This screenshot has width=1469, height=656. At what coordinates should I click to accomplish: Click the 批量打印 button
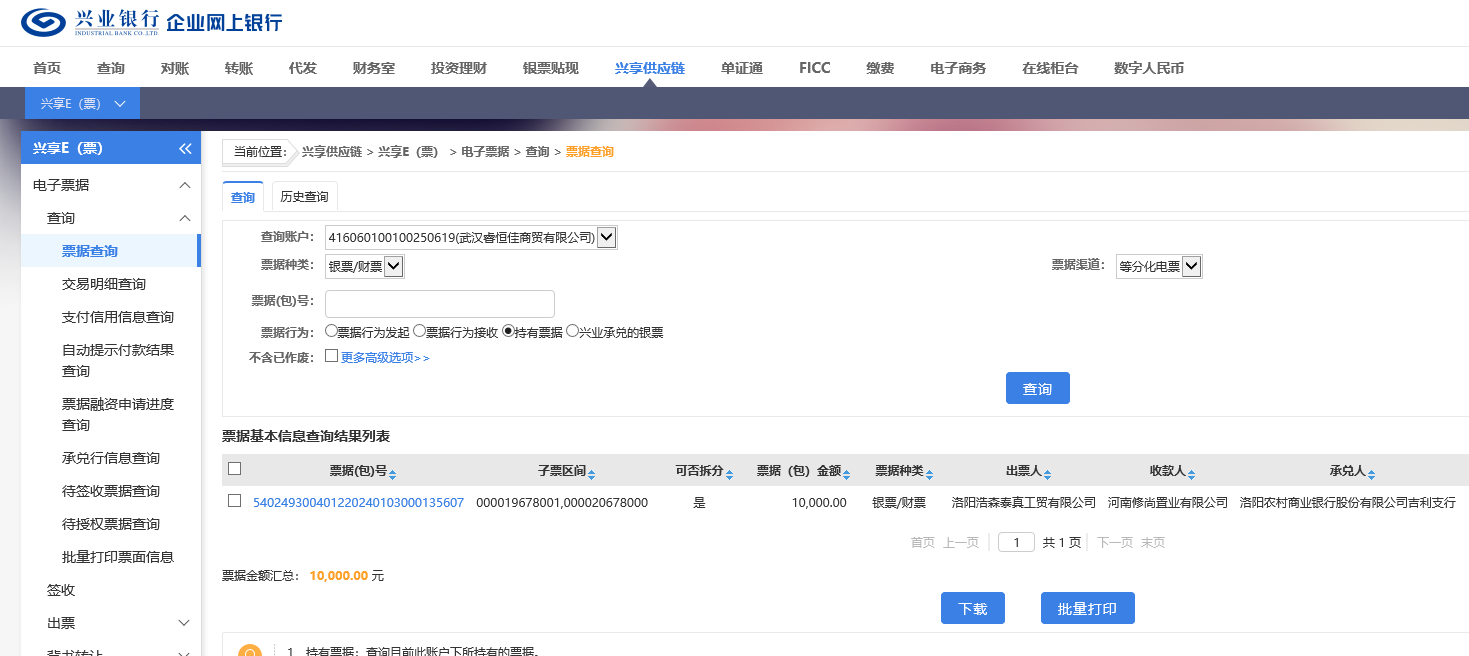1088,608
